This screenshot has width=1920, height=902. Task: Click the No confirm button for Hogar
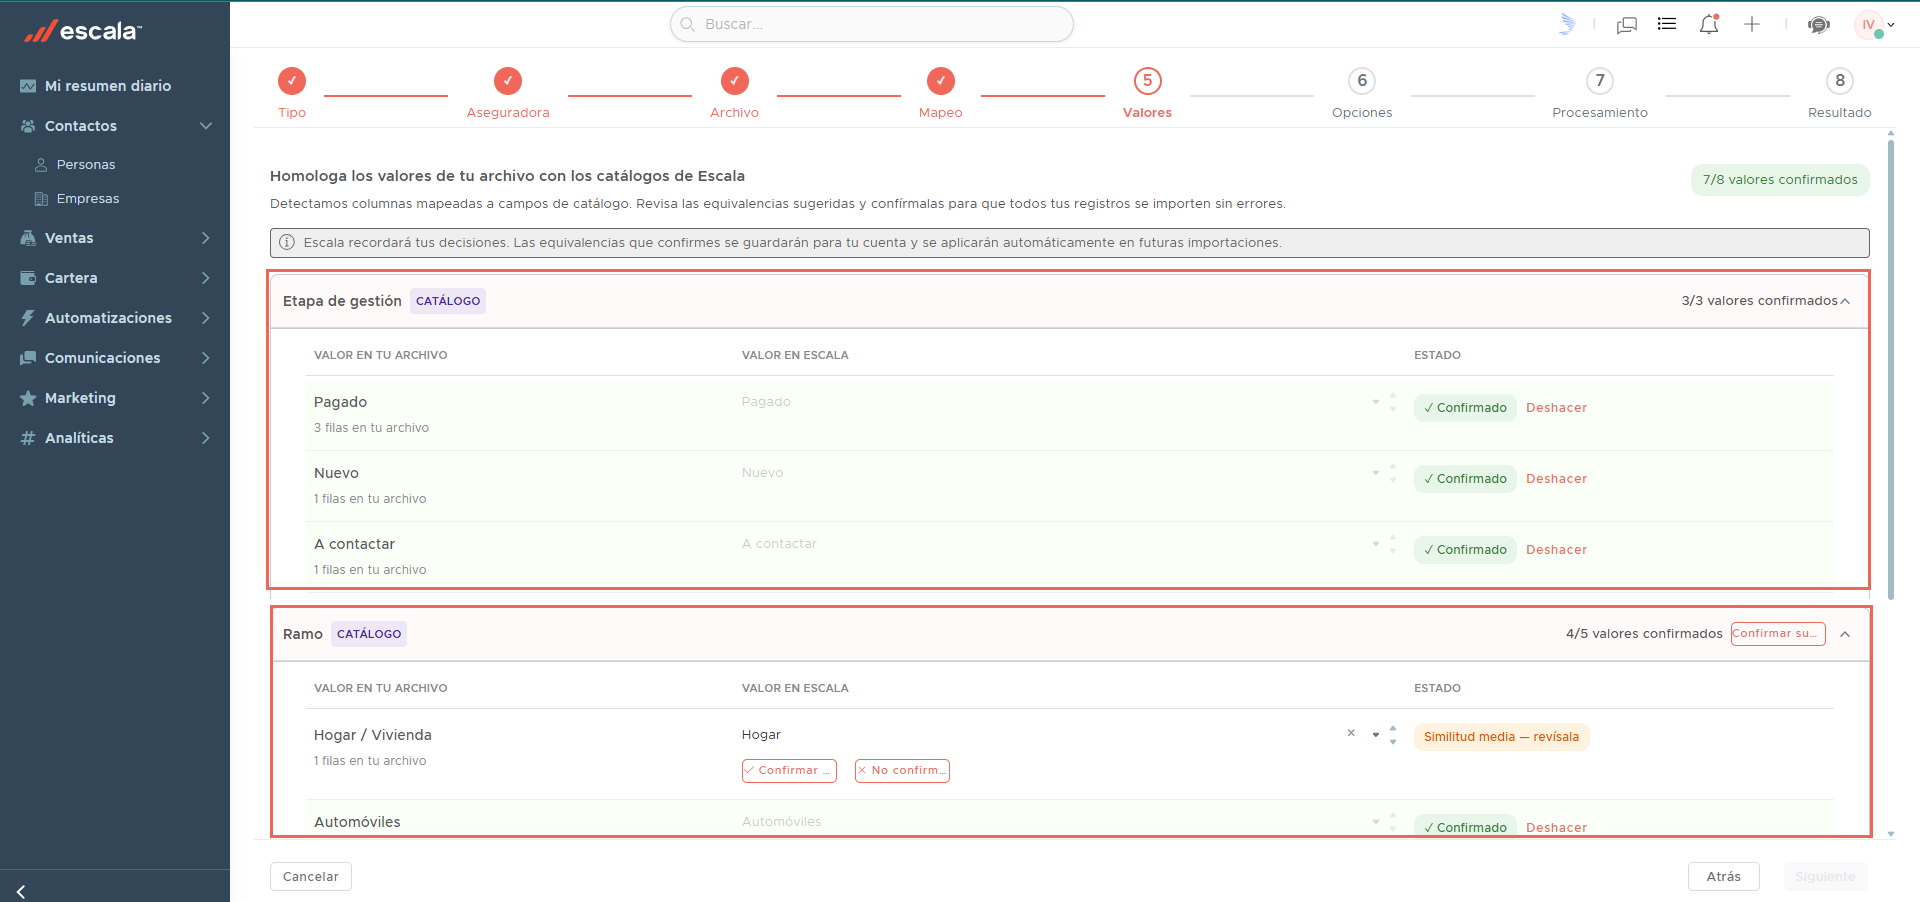click(x=902, y=771)
